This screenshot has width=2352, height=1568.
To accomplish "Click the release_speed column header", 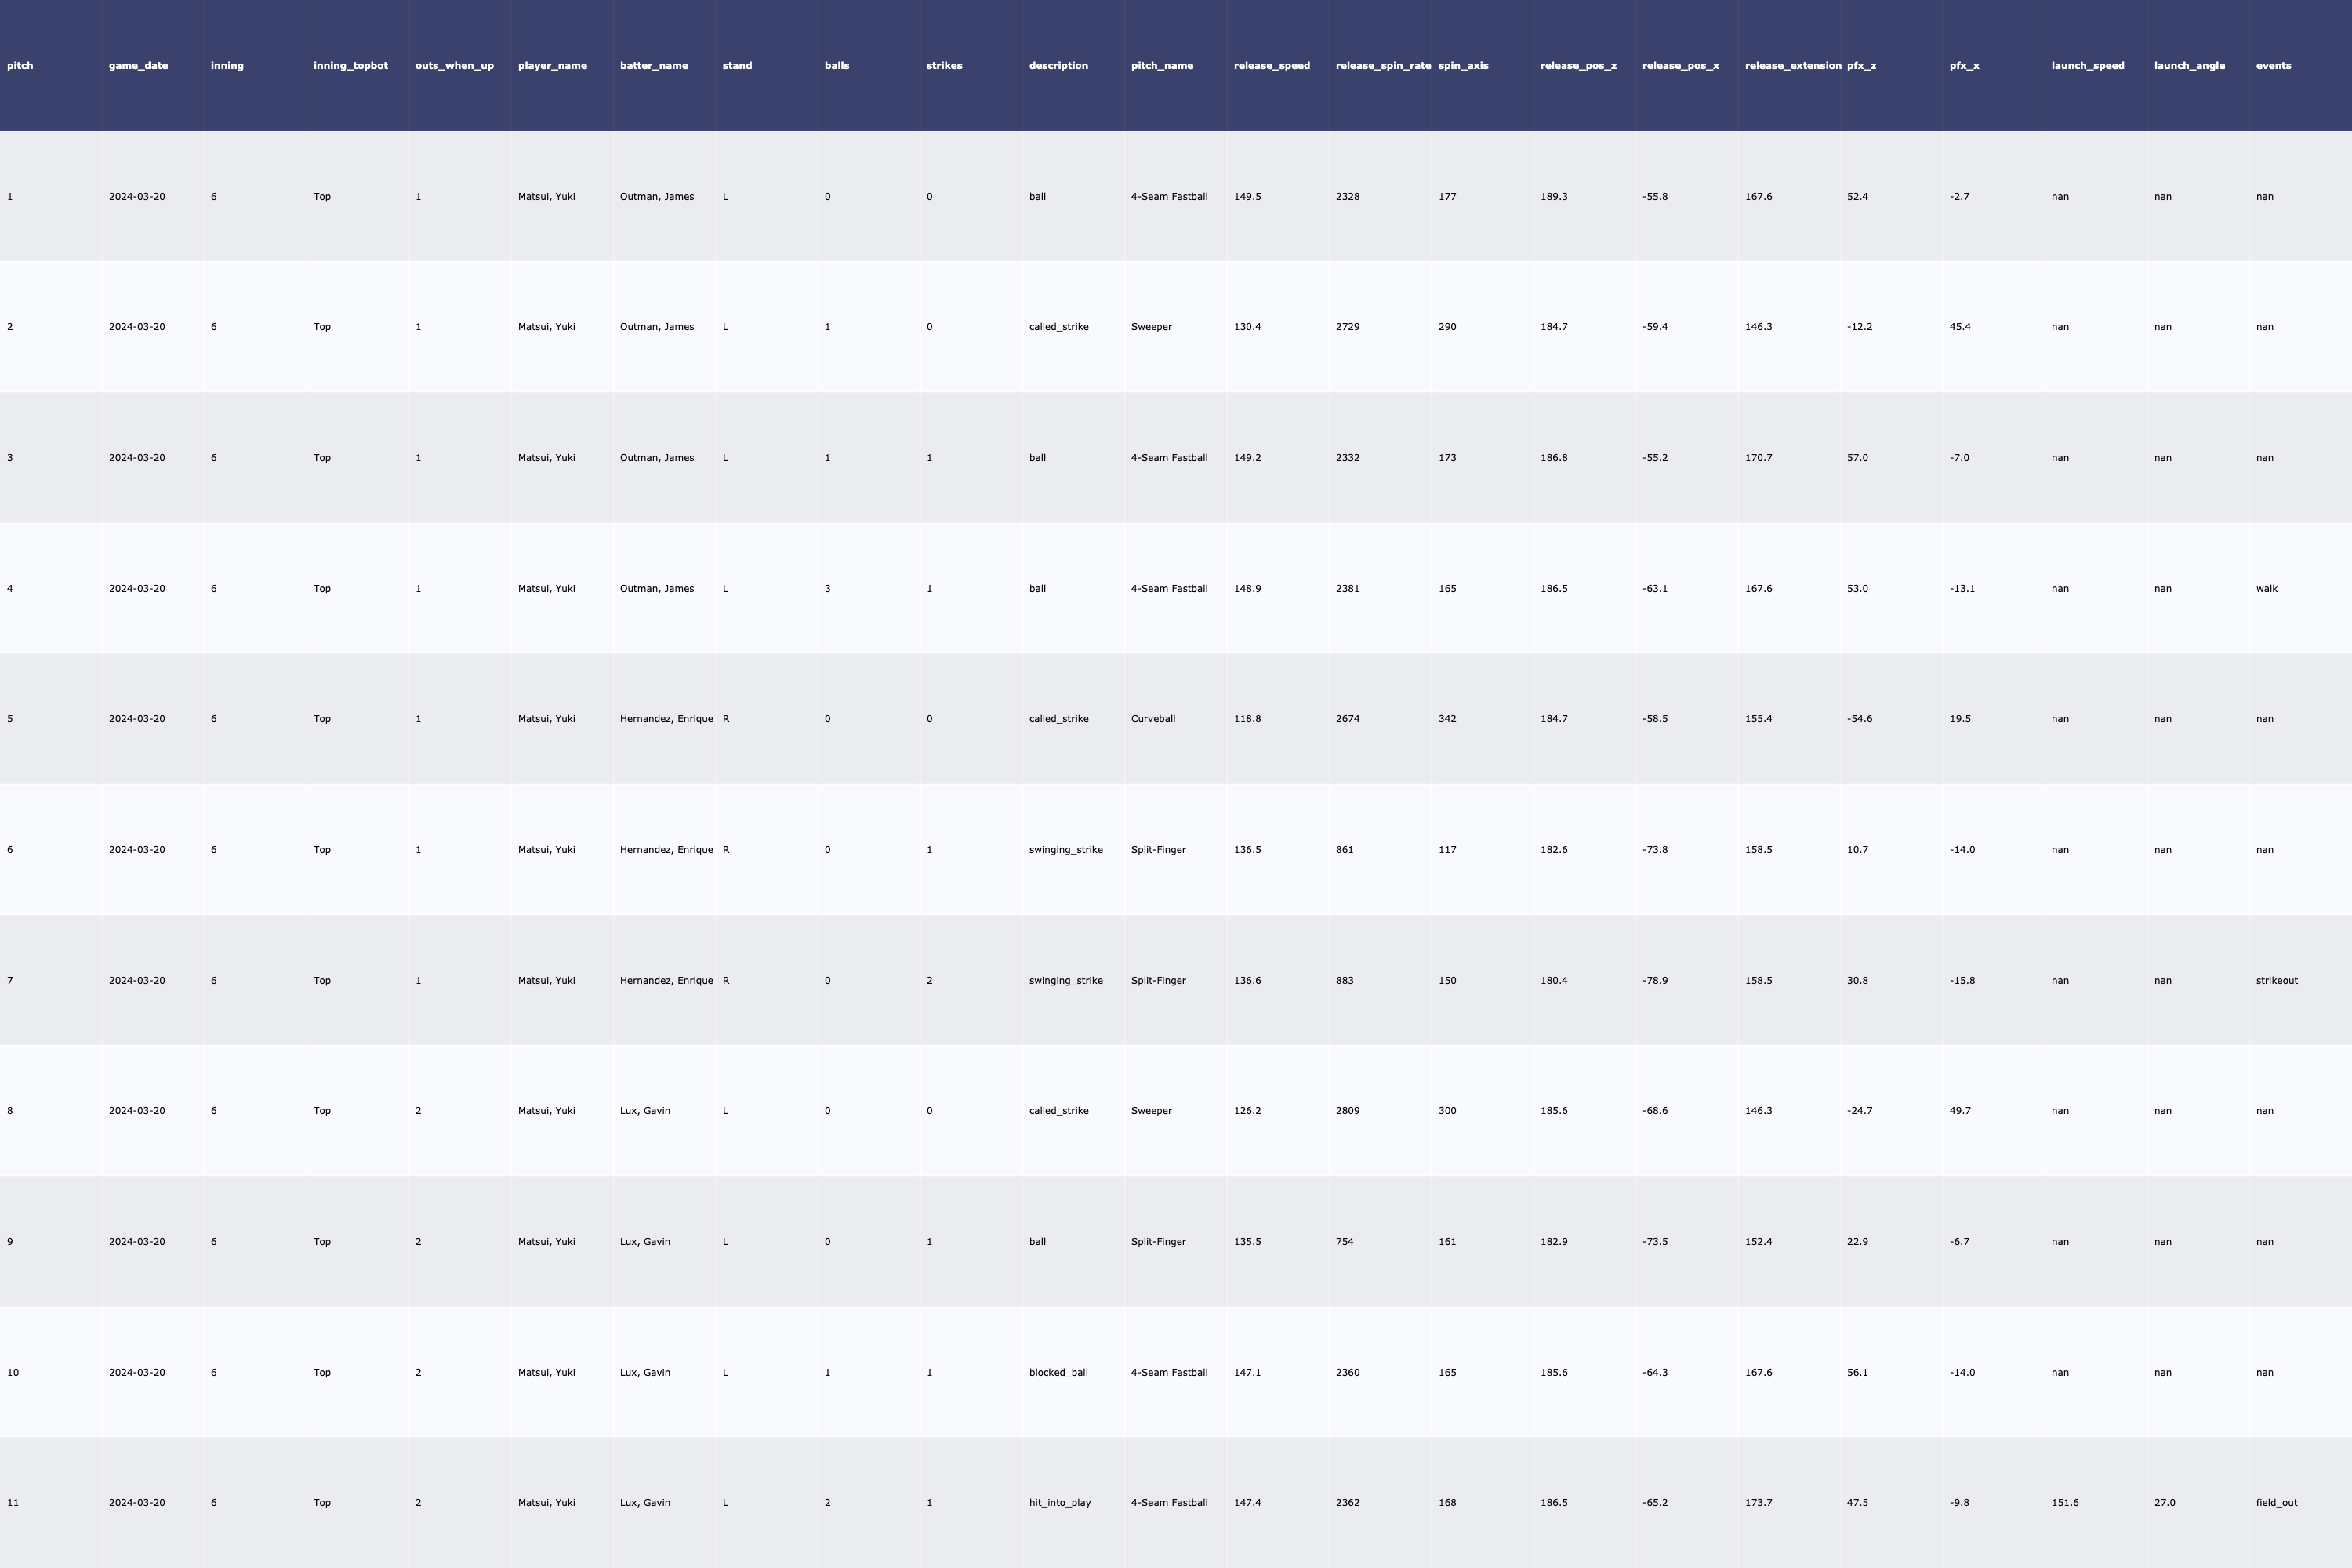I will point(1271,66).
